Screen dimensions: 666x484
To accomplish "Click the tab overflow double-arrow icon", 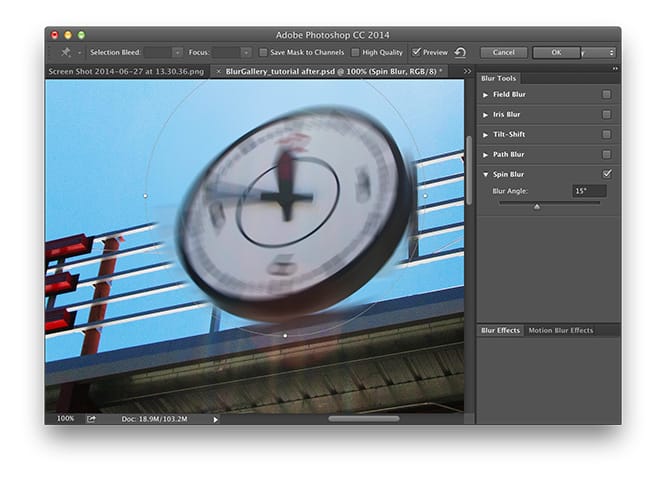I will (x=468, y=72).
